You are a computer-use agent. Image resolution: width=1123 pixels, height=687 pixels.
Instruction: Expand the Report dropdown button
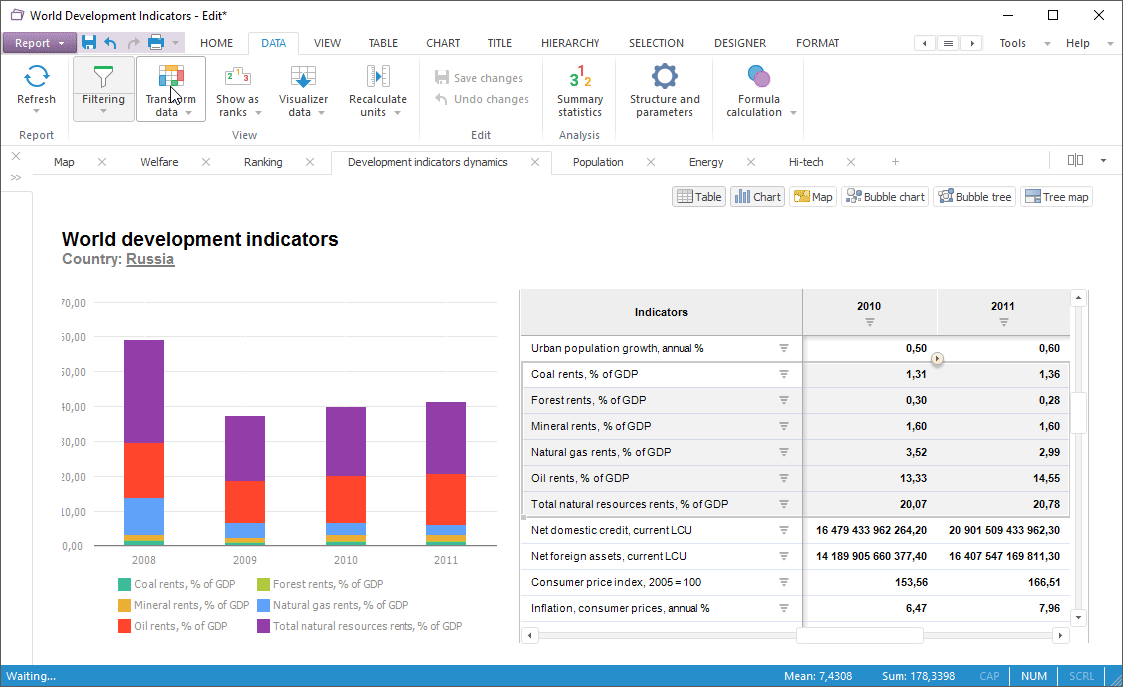point(40,43)
